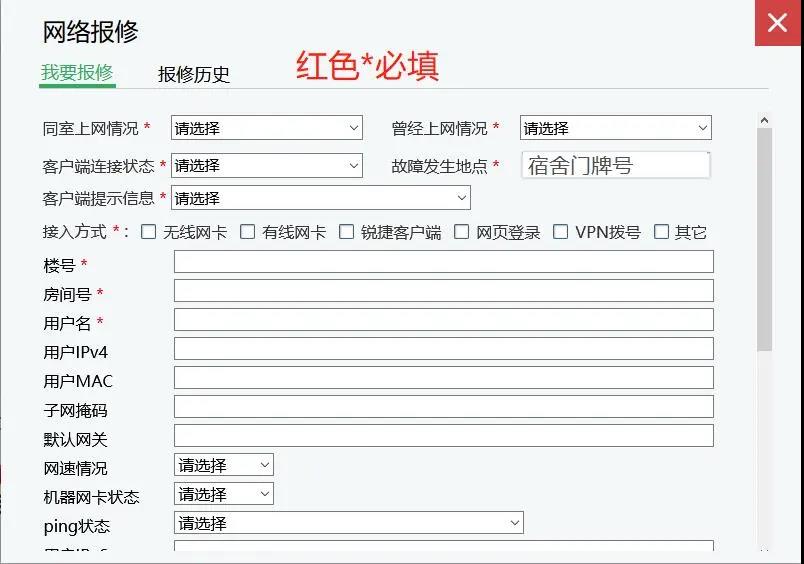Viewport: 804px width, 564px height.
Task: Open the 客户端连接状态 dropdown
Action: point(266,165)
